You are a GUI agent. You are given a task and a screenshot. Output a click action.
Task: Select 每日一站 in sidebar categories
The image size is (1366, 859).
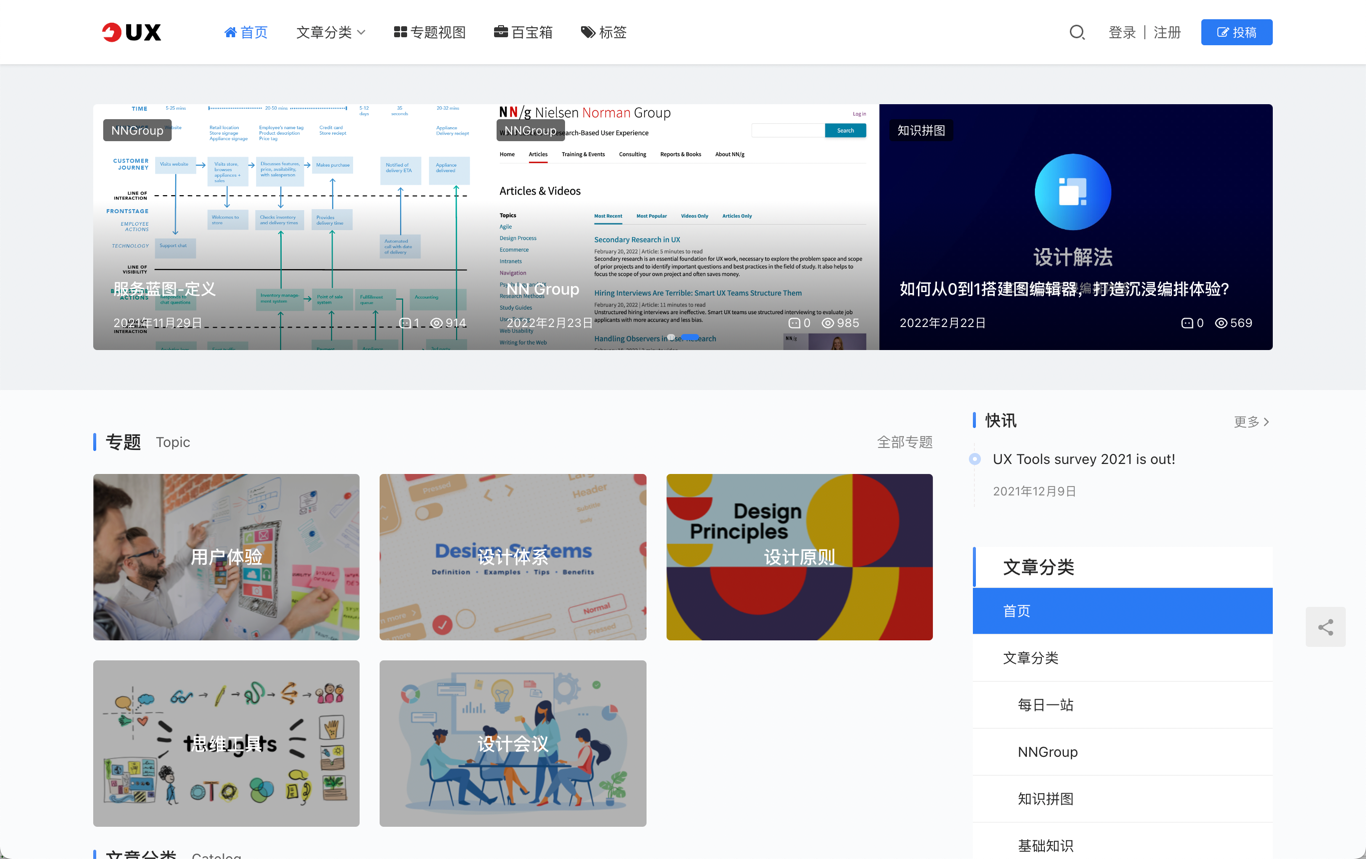(x=1122, y=705)
